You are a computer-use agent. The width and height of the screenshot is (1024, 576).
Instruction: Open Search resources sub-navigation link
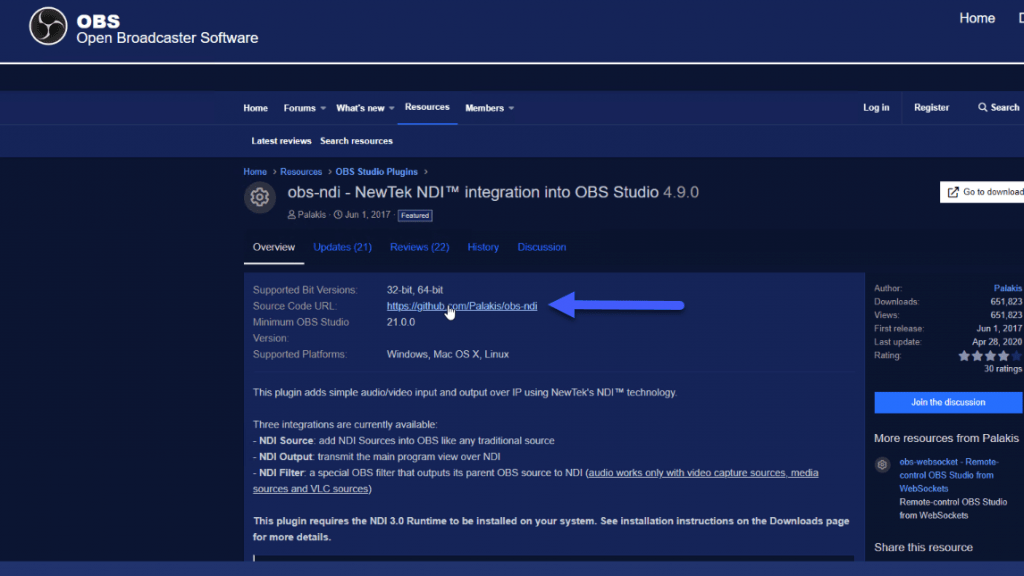click(356, 140)
